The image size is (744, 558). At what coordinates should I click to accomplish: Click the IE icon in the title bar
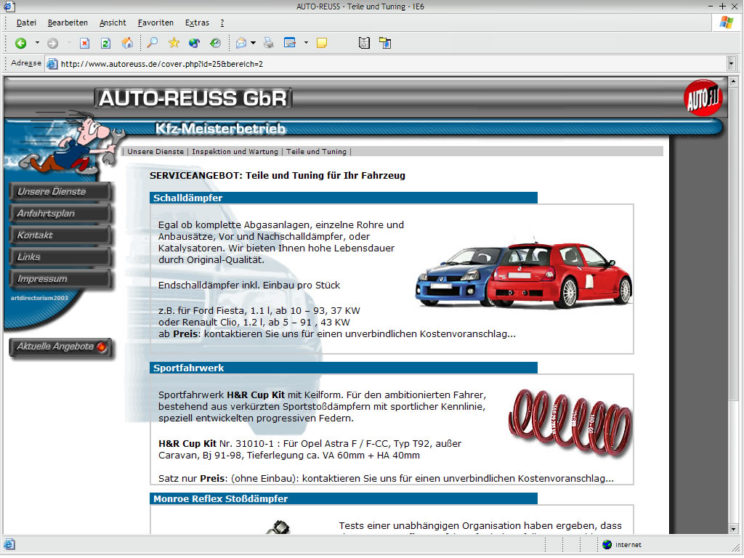coord(9,7)
